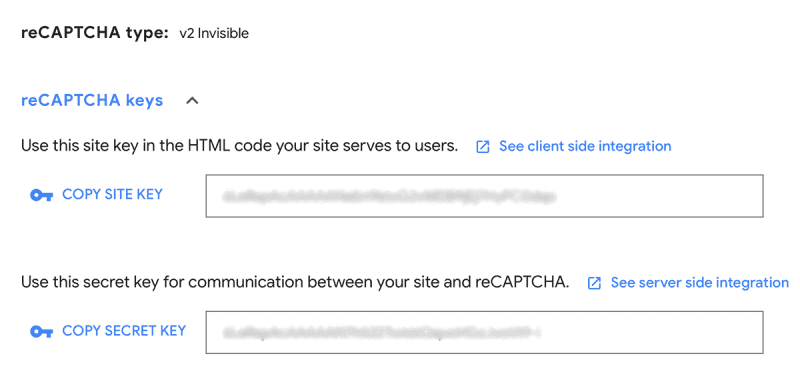Open See client side integration link

coord(585,146)
